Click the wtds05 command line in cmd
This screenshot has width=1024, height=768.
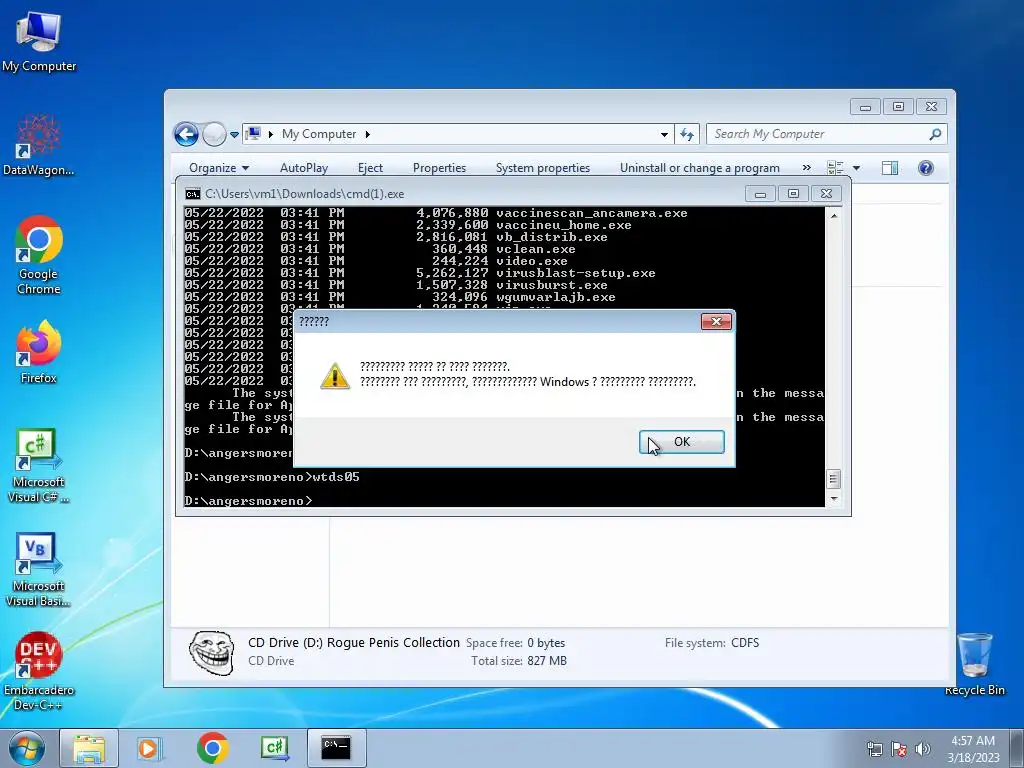tap(272, 477)
